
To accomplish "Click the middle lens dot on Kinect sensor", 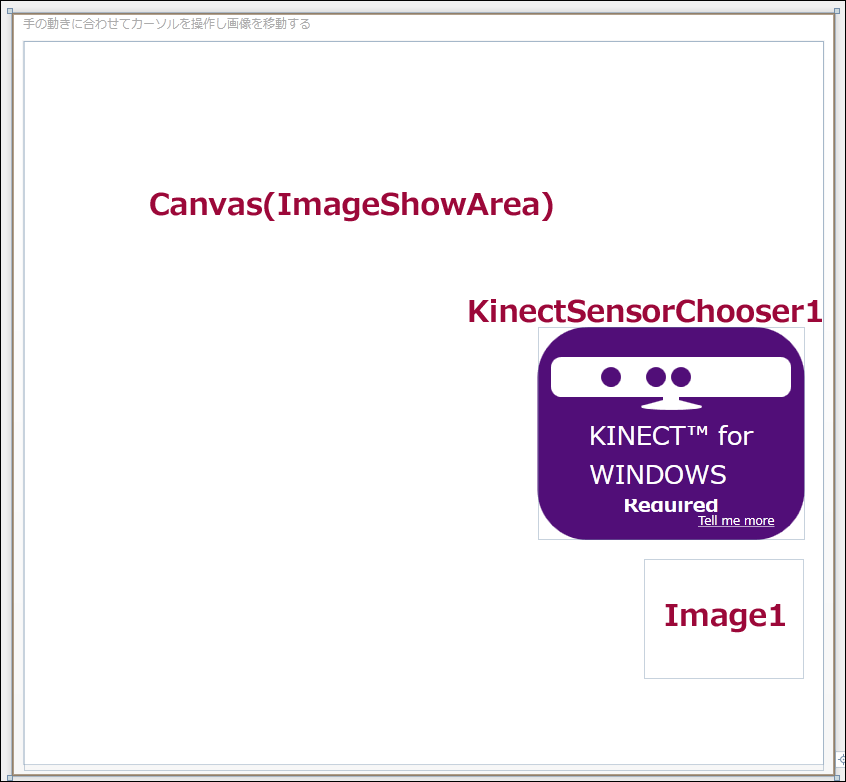I will 656,377.
